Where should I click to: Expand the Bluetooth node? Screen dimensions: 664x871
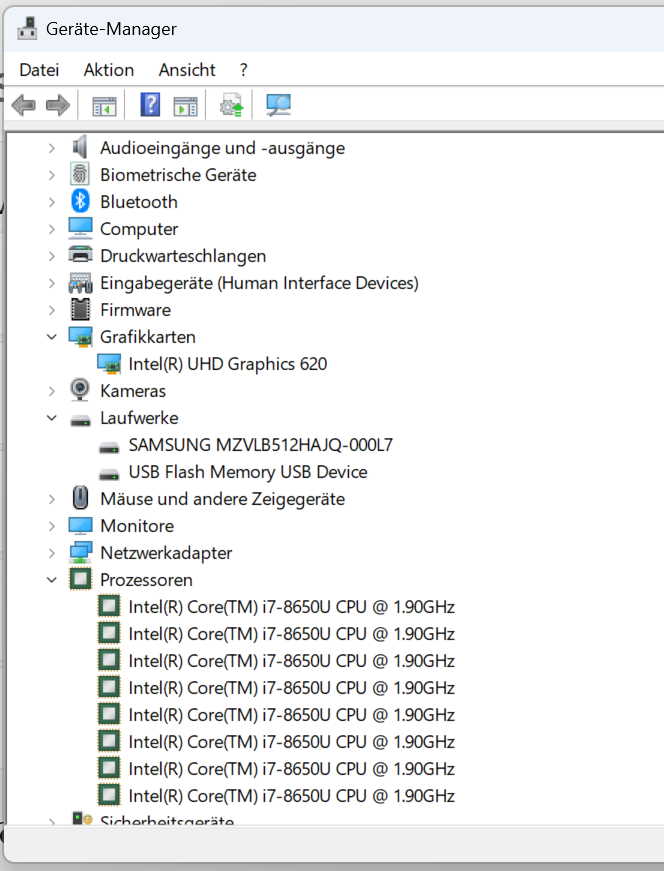52,202
